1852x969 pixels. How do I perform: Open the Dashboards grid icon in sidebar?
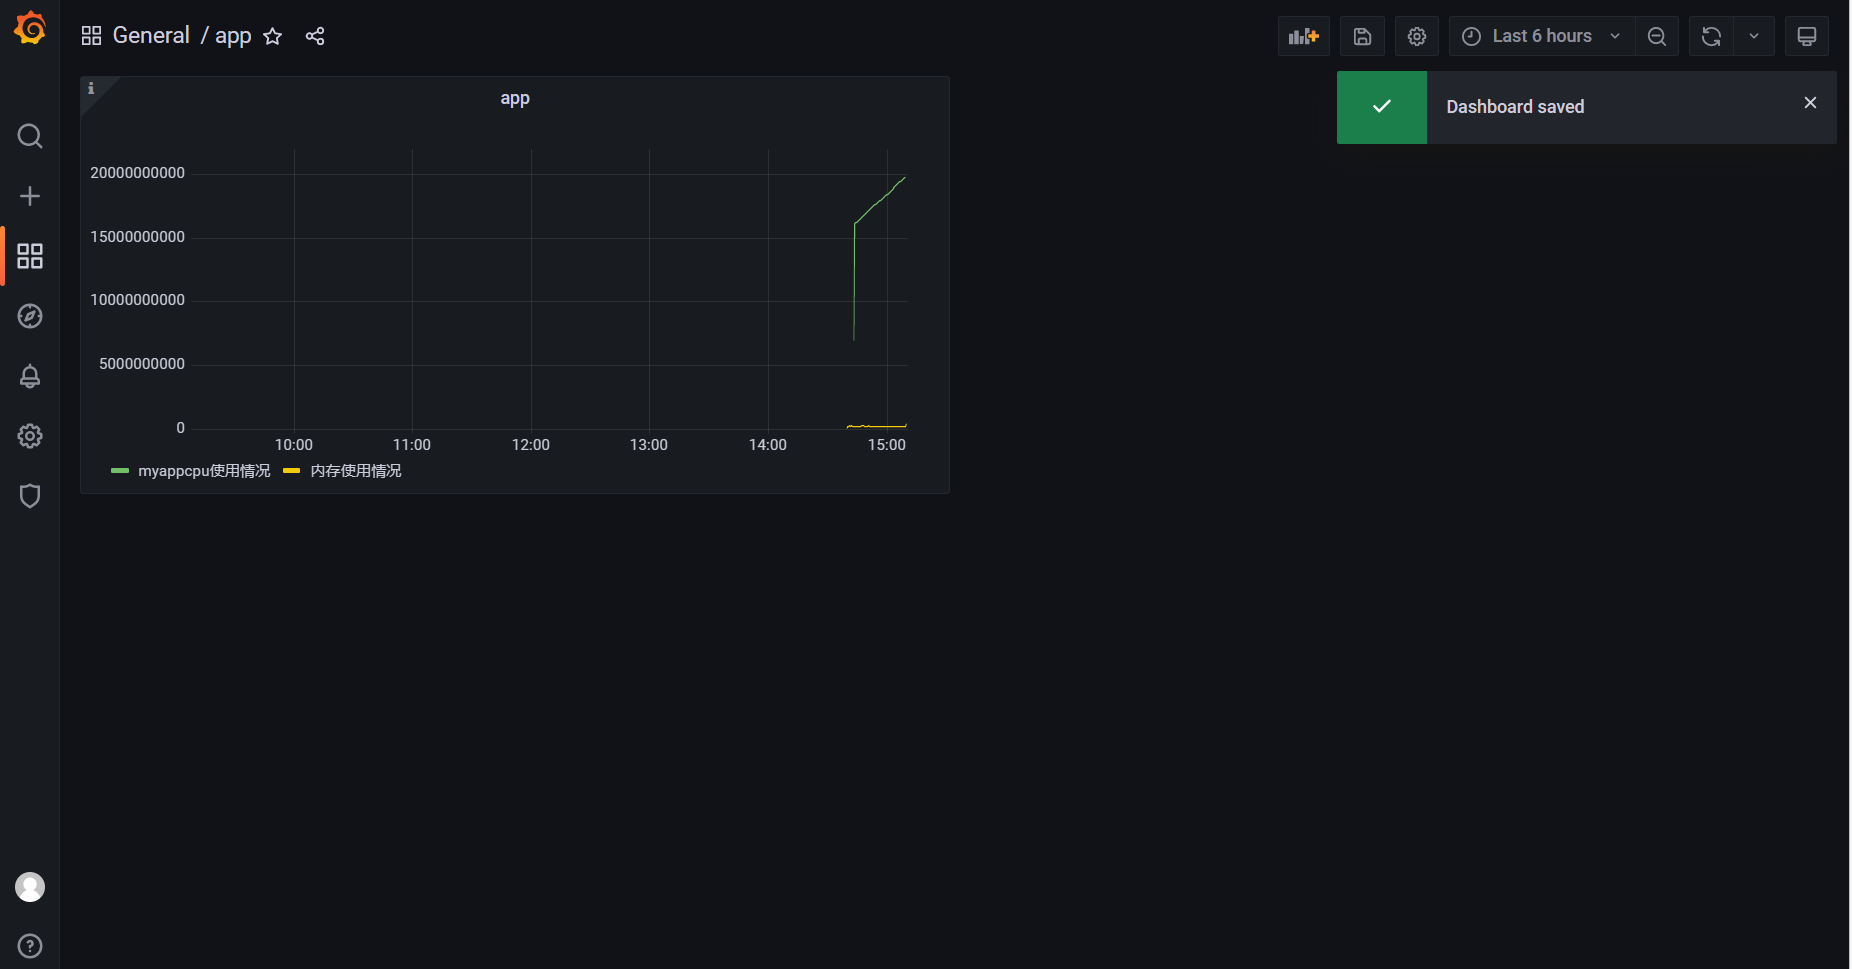pyautogui.click(x=30, y=256)
